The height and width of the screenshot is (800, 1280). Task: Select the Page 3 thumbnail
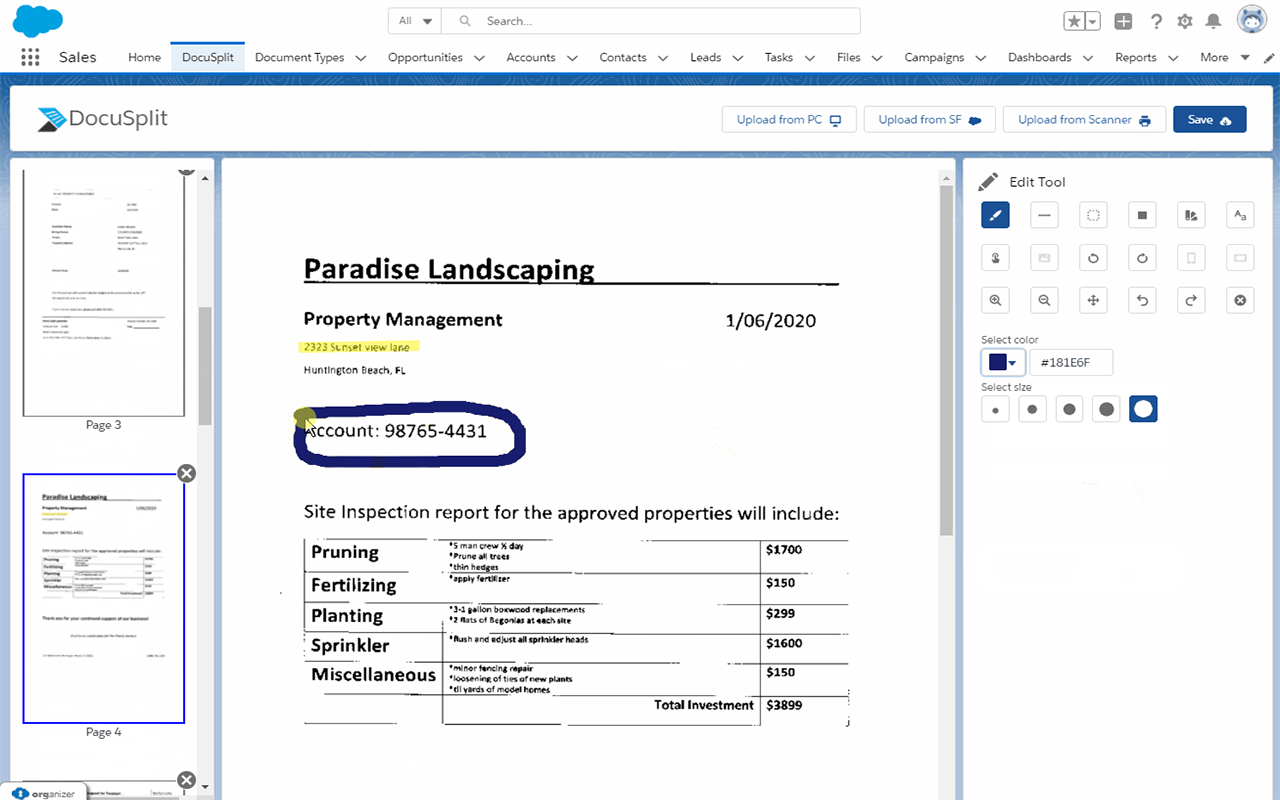[104, 292]
